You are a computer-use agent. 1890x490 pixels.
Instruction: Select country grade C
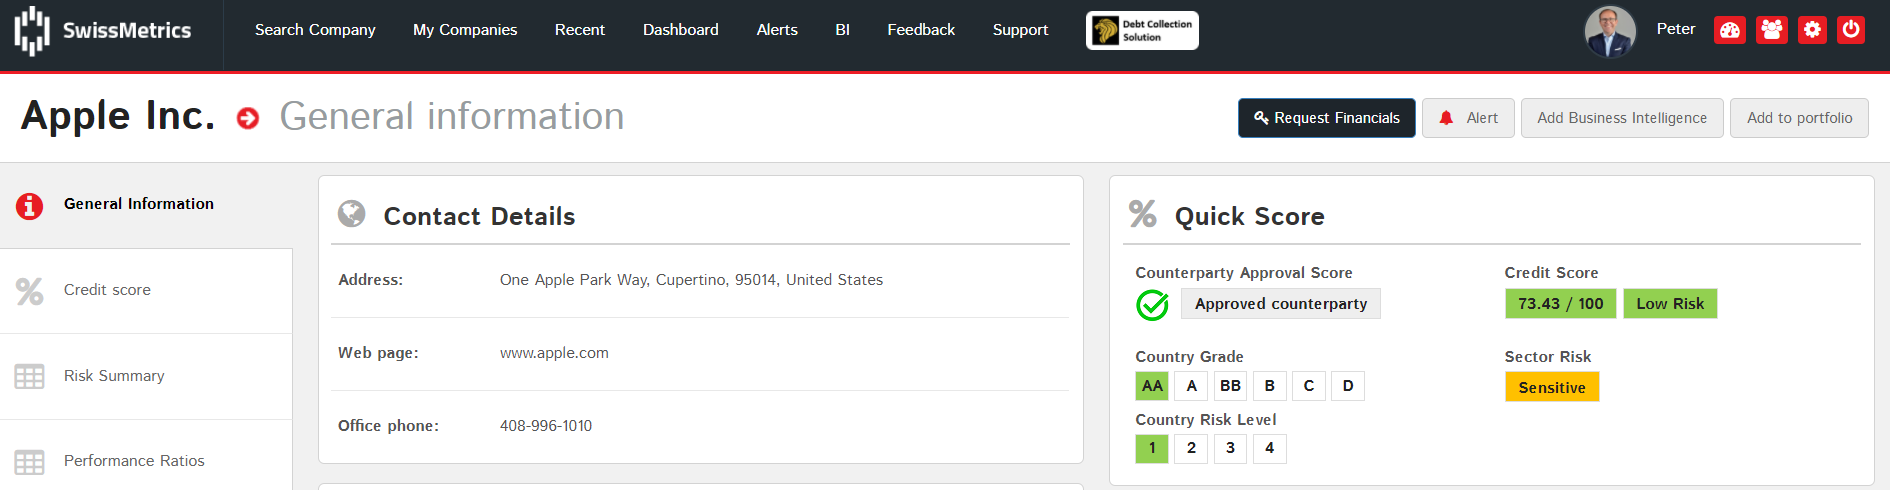1308,386
